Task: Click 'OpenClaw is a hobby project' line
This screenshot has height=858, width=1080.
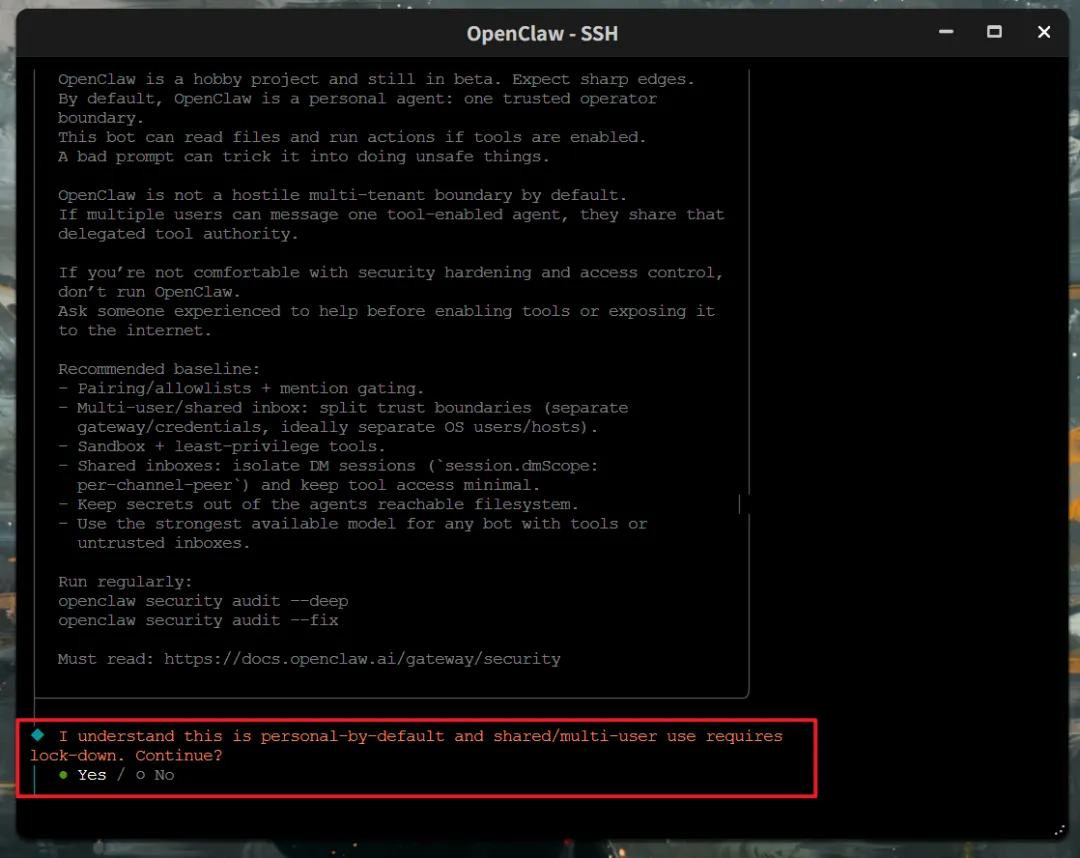Action: coord(376,79)
